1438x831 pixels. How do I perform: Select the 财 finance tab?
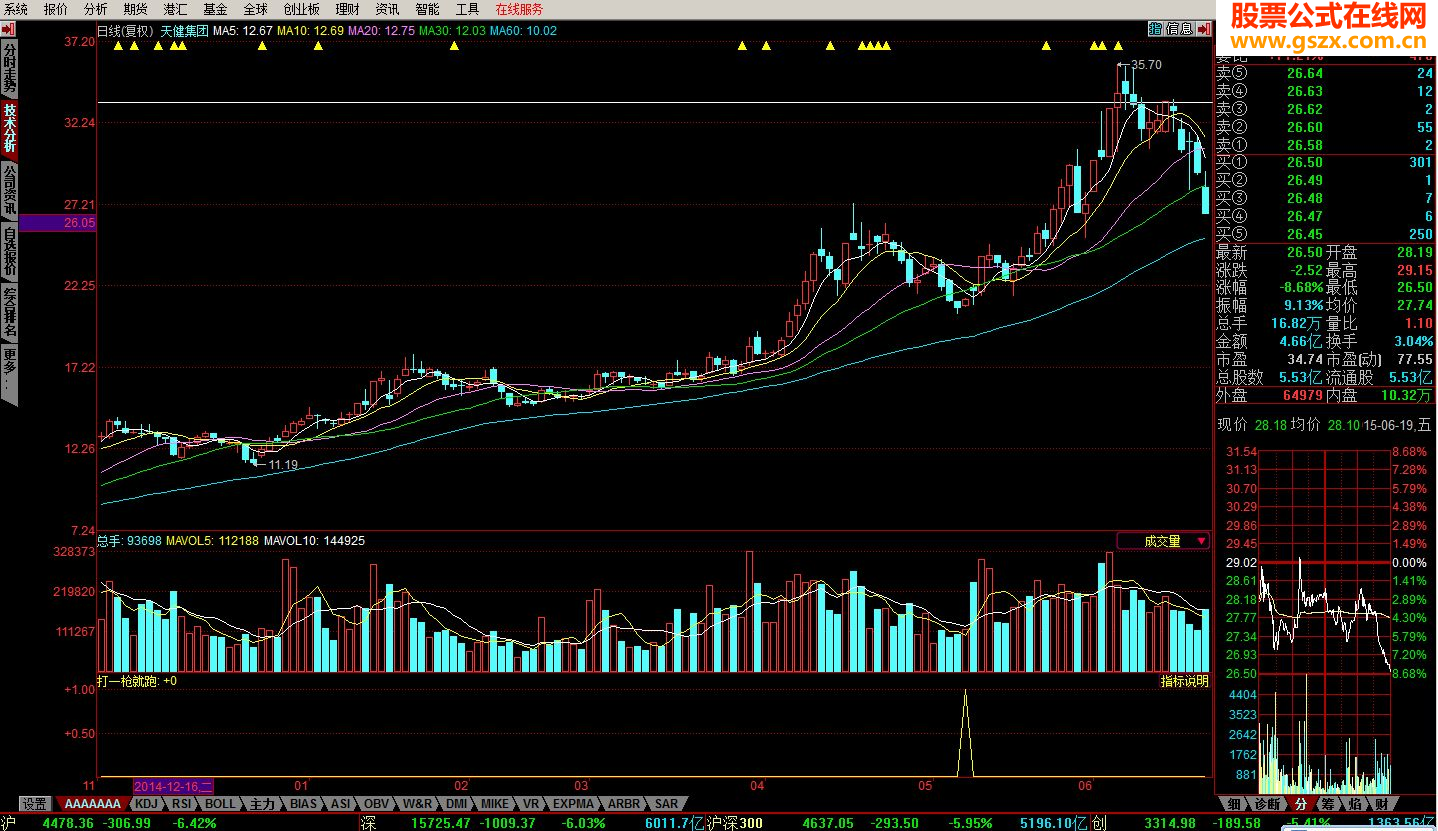pos(1381,804)
